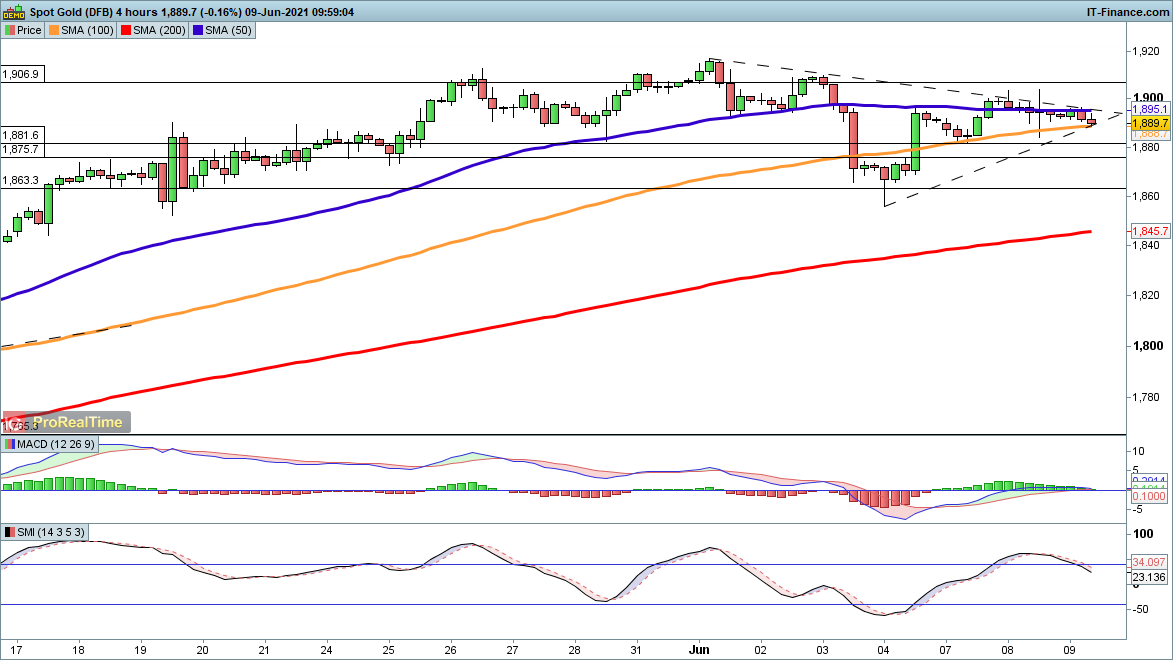
Task: Click the SMI indicator color icon
Action: (x=9, y=533)
